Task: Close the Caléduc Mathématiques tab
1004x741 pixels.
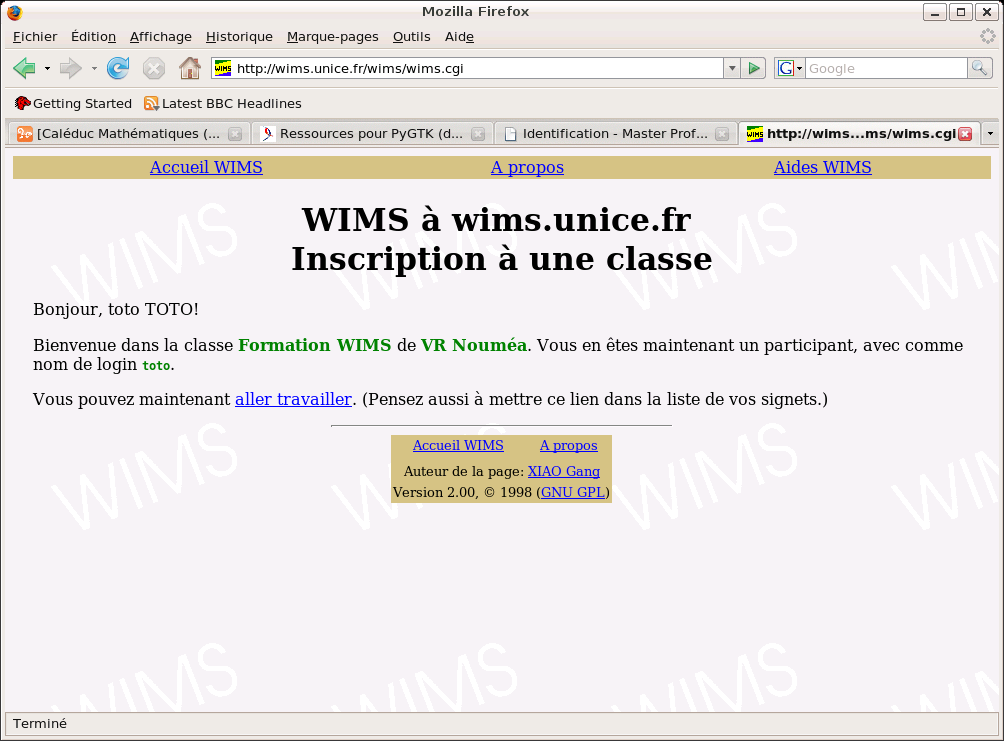Action: coord(235,133)
